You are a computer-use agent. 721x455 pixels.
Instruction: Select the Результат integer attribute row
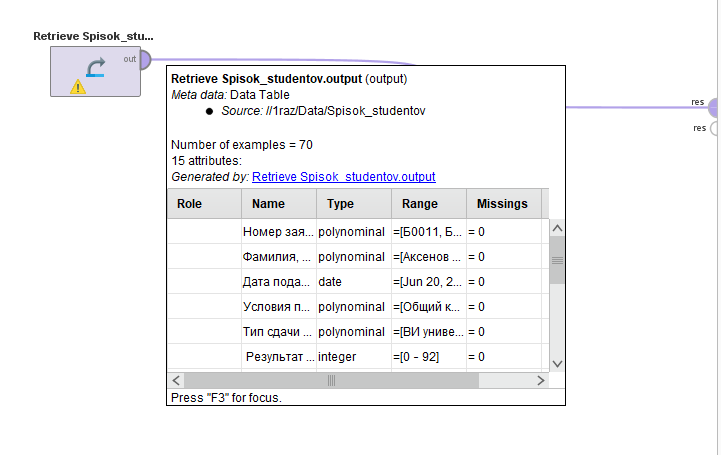[355, 357]
